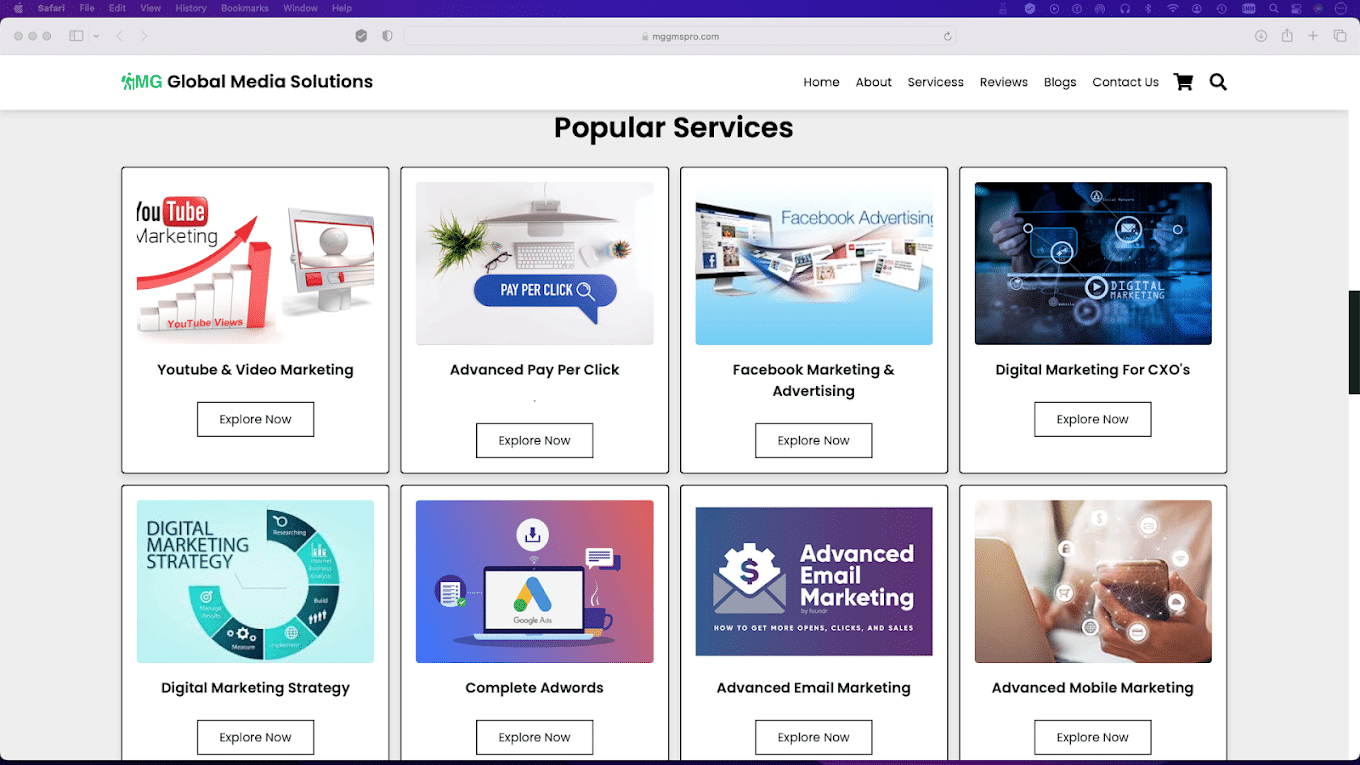
Task: Expand sidebar dropdown chevron in Safari
Action: 96,36
